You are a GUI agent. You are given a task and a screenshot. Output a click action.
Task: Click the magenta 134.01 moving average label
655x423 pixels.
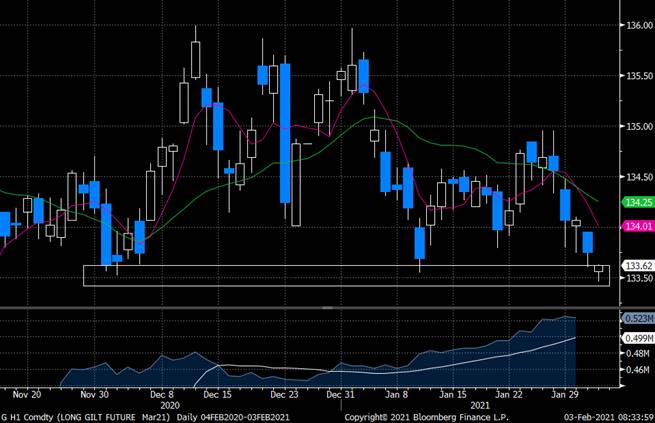(x=638, y=226)
